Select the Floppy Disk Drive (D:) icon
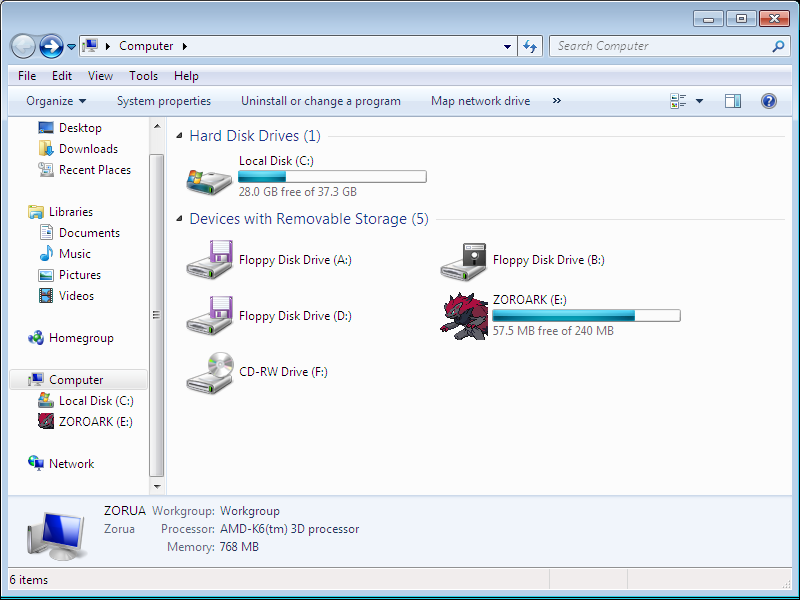The width and height of the screenshot is (800, 600). [210, 316]
